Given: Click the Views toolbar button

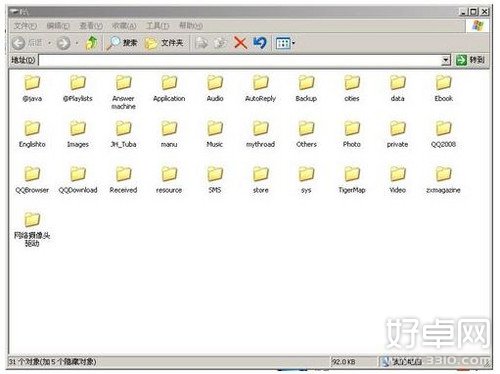Looking at the screenshot, I should click(283, 43).
